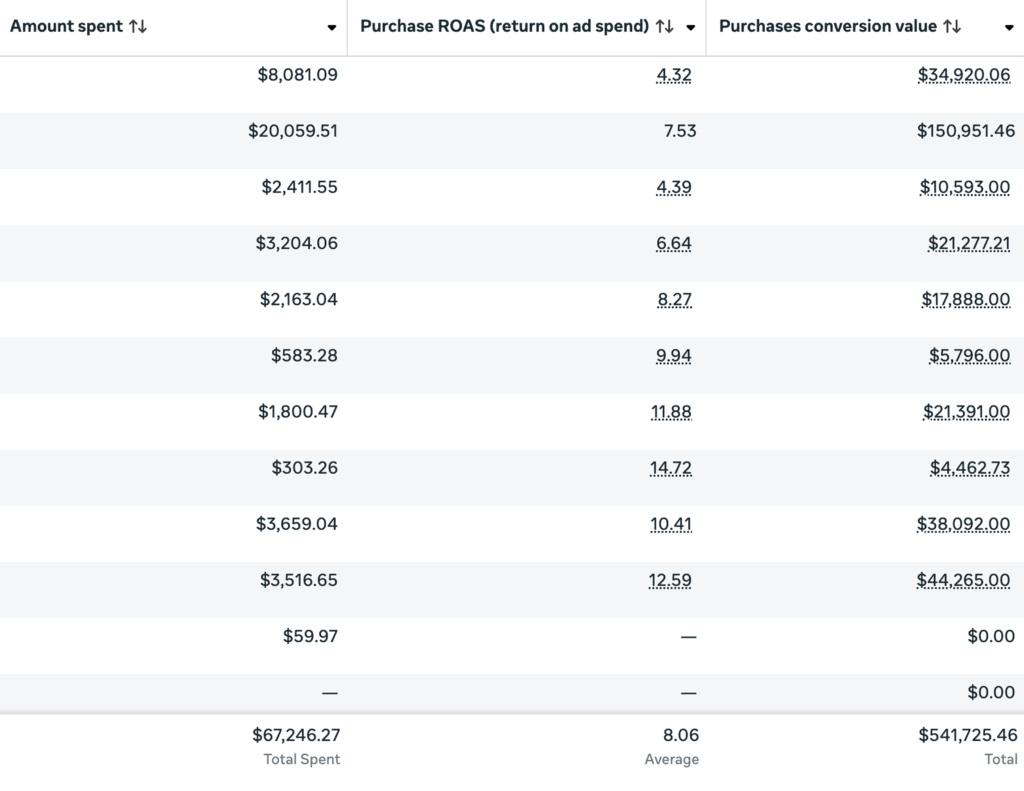Open ROAS value 4.39 link
Viewport: 1024px width, 791px height.
click(674, 187)
